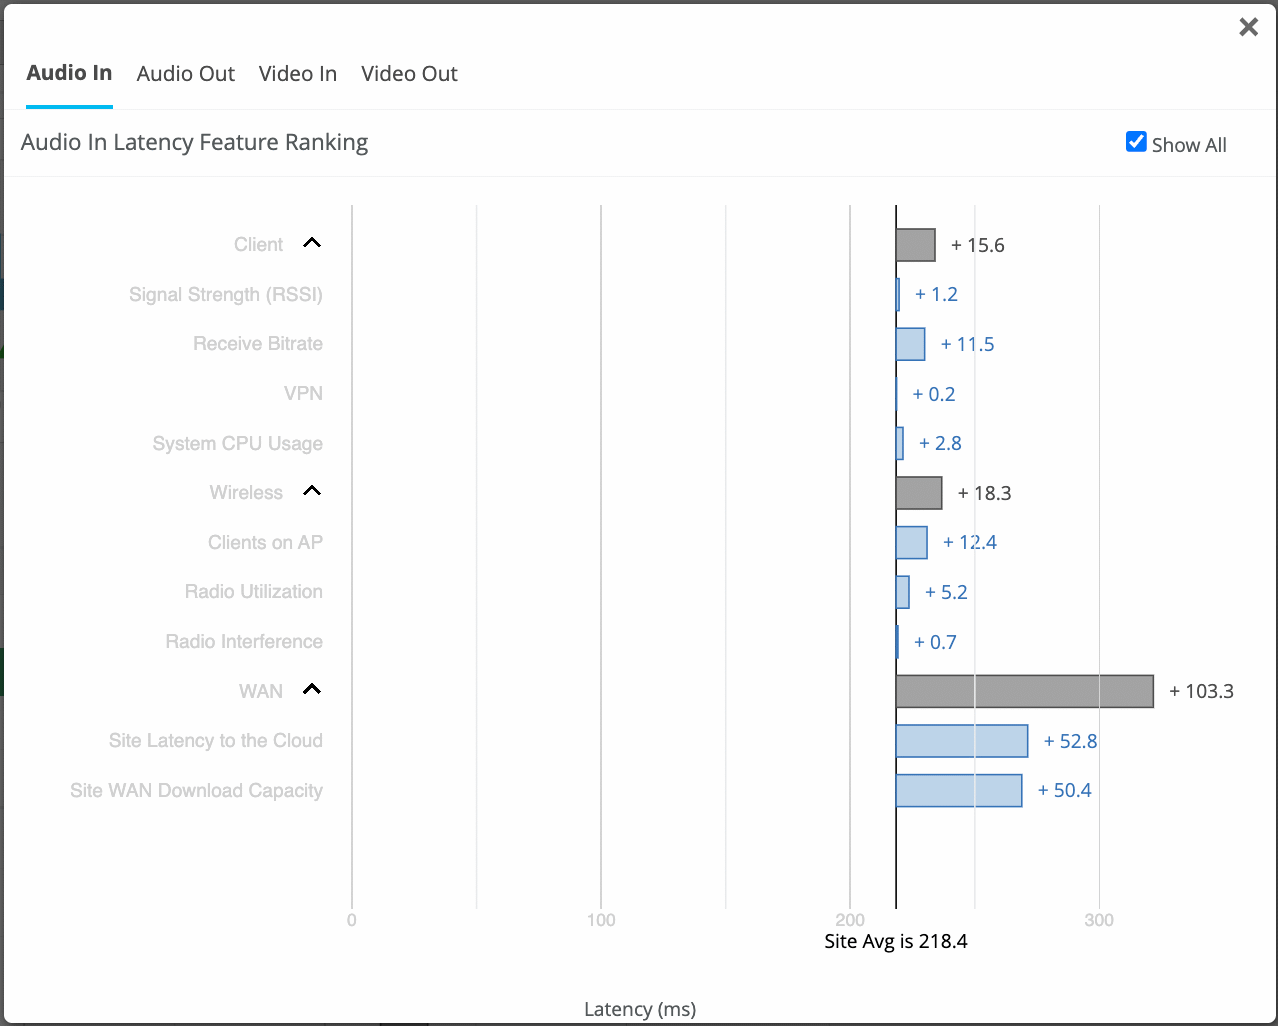Switch to the Audio Out tab
The width and height of the screenshot is (1278, 1026).
click(185, 73)
